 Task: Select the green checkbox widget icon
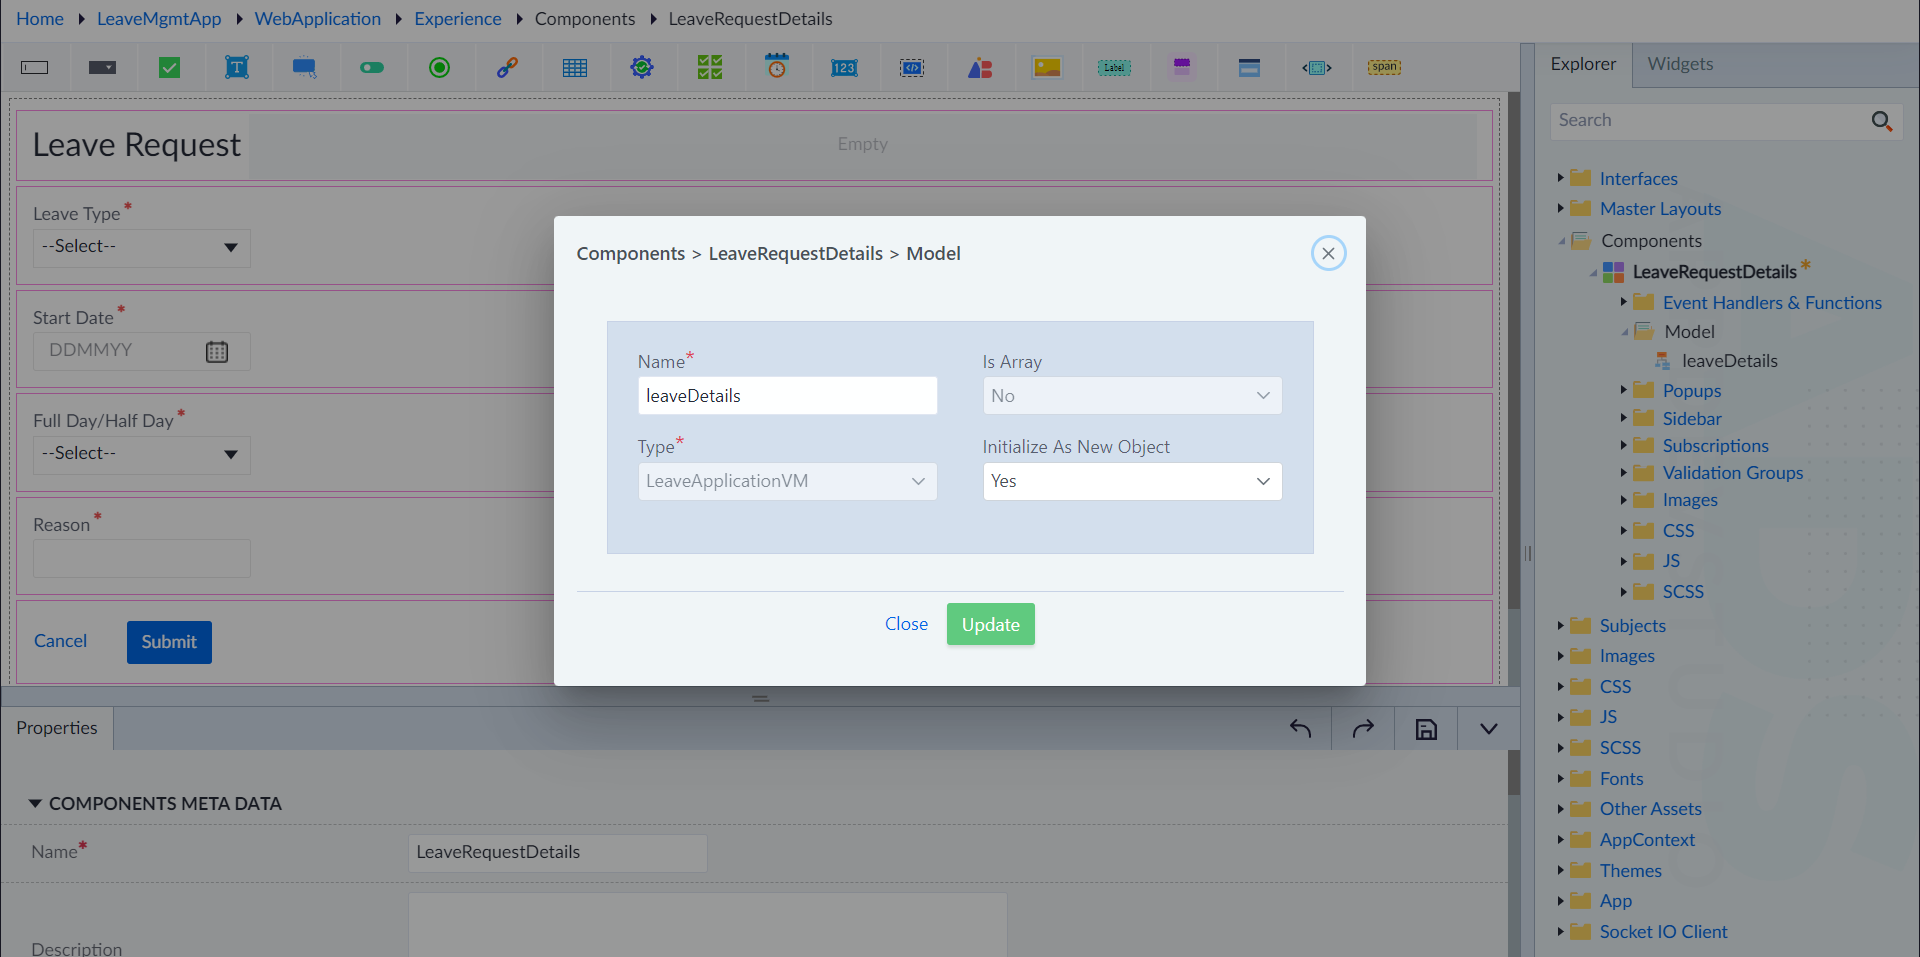(170, 68)
